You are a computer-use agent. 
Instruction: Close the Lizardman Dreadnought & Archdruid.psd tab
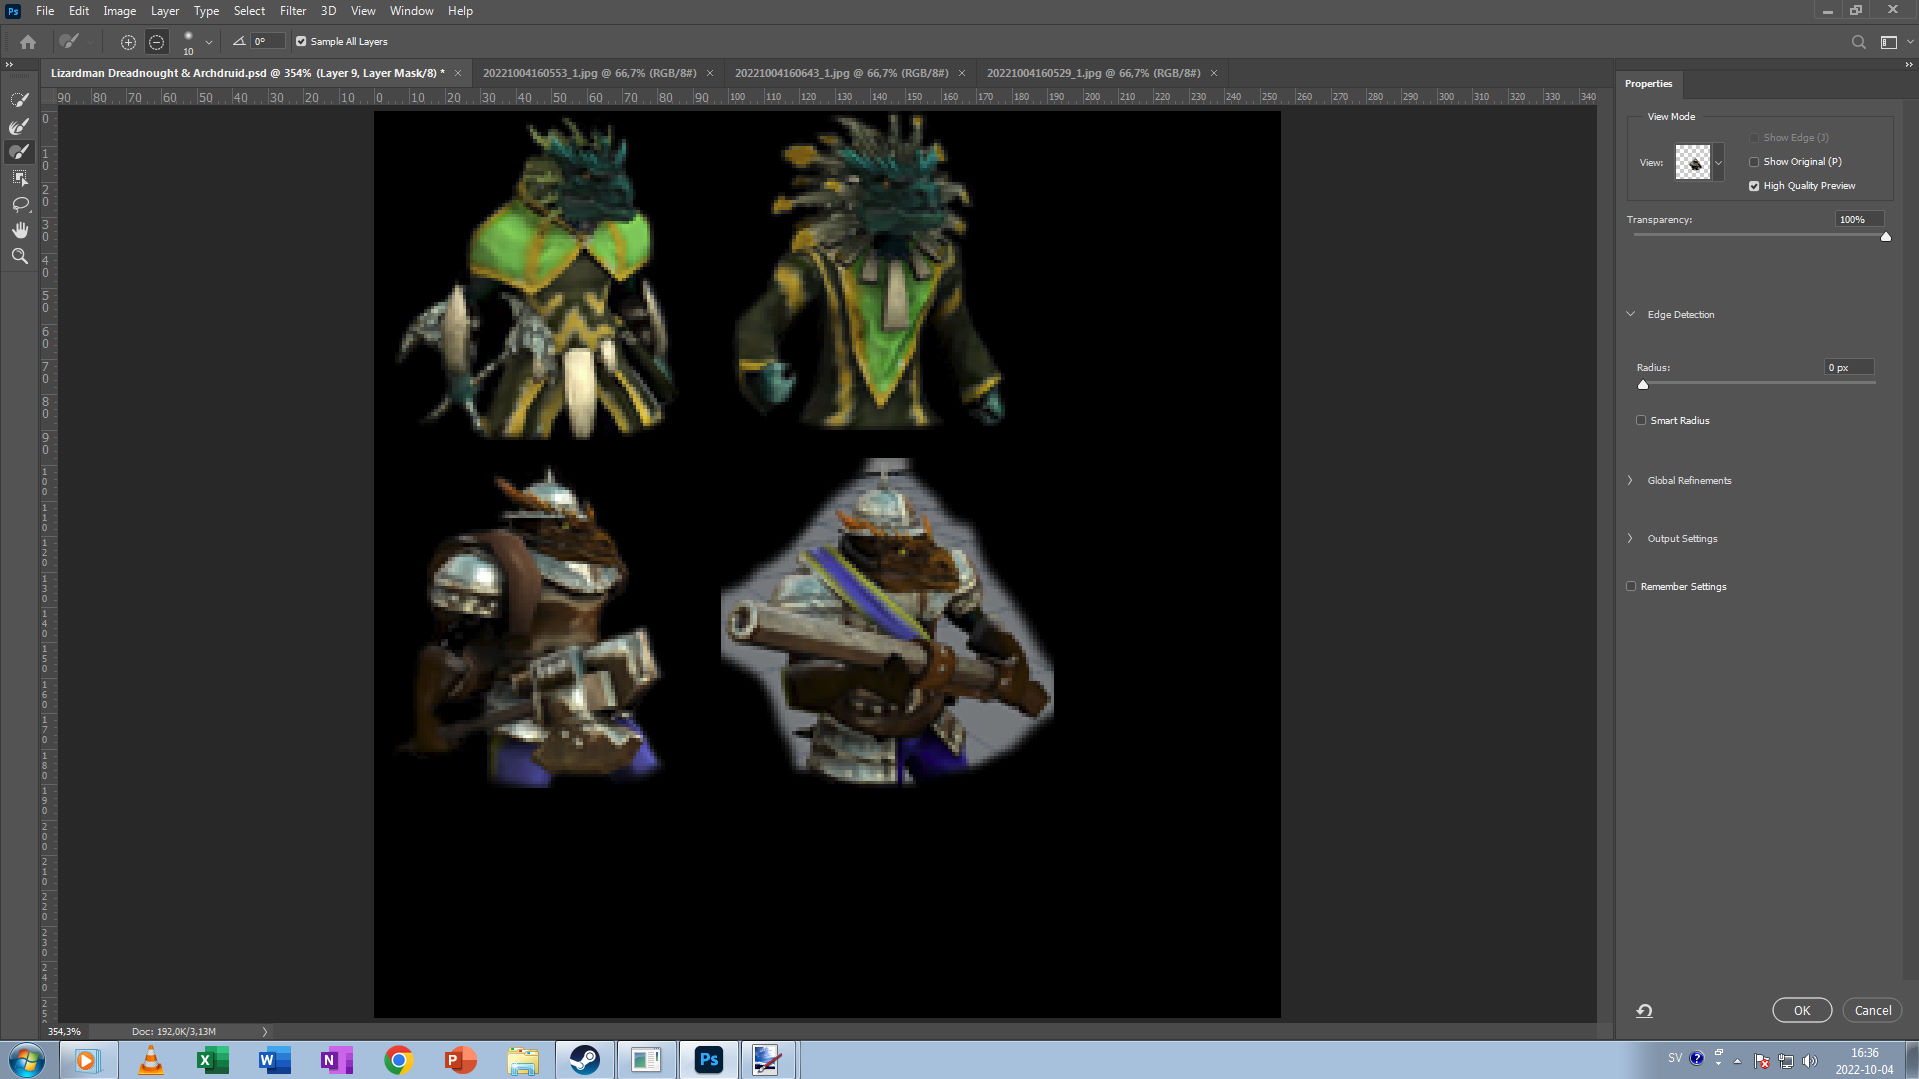pos(458,73)
